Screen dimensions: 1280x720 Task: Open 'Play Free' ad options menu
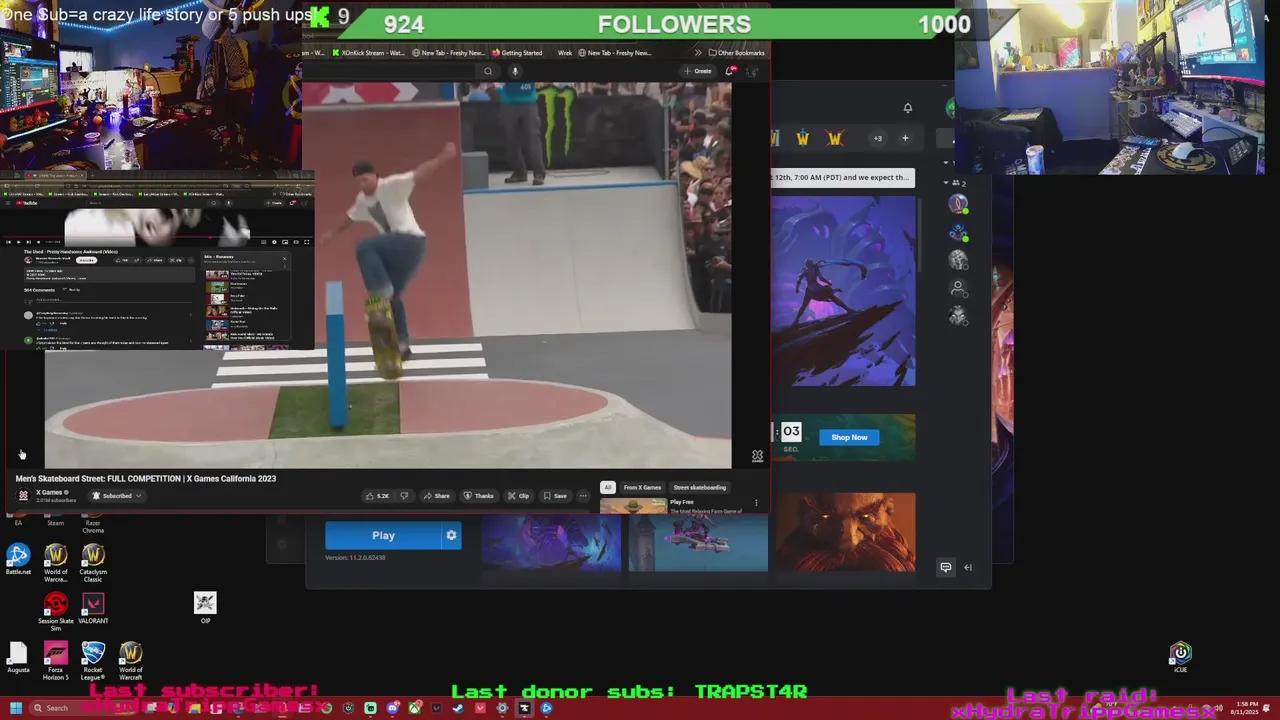point(756,503)
